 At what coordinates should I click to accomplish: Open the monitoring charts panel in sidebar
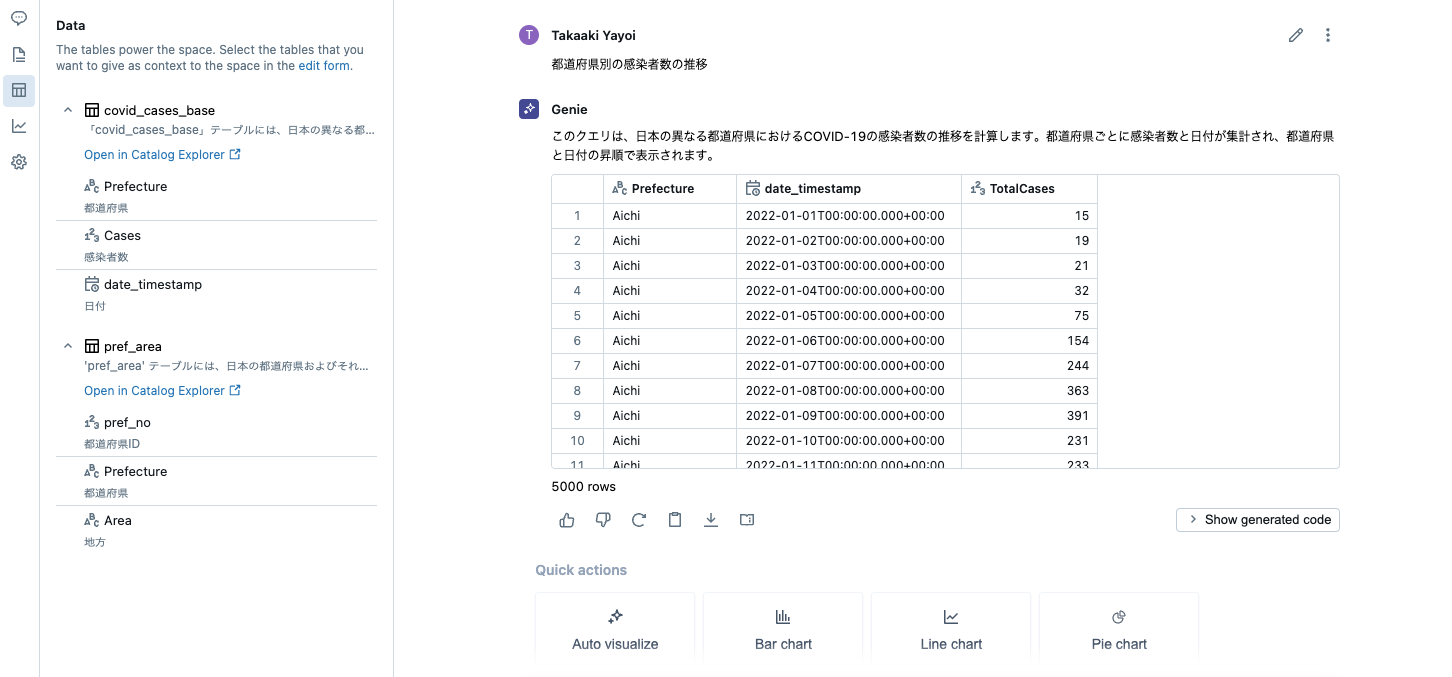click(18, 126)
